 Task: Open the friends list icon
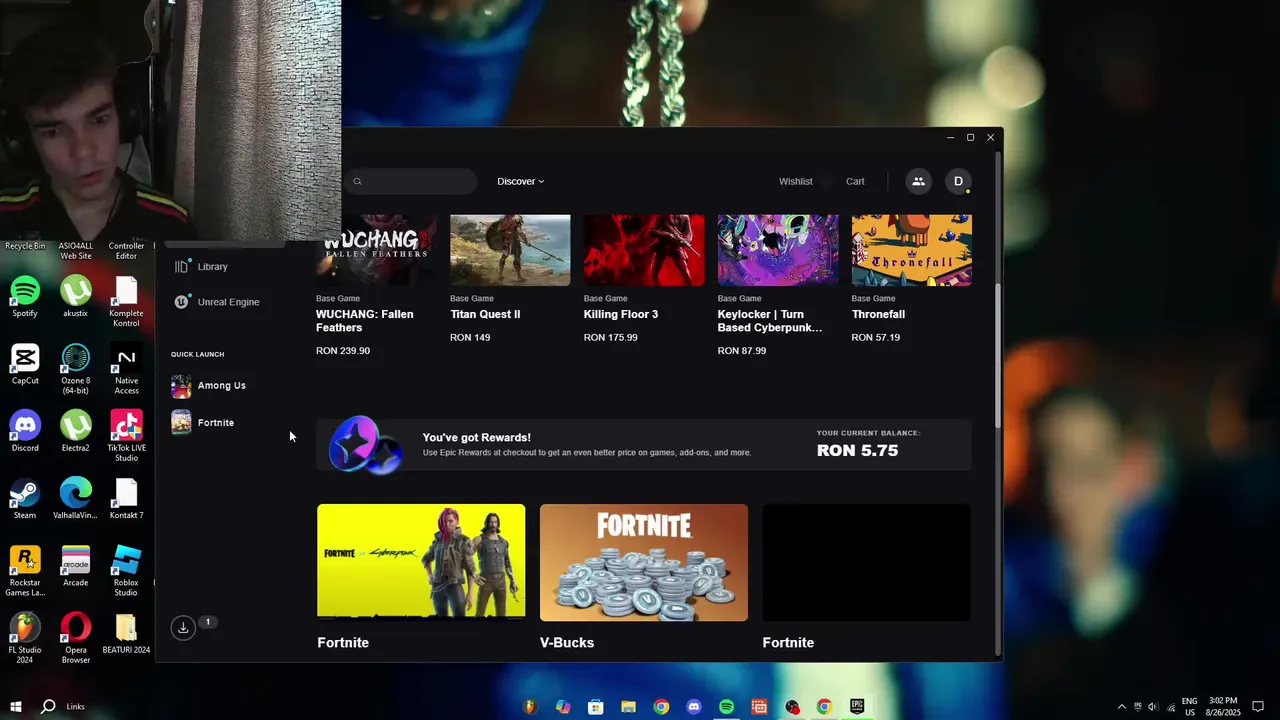[918, 181]
